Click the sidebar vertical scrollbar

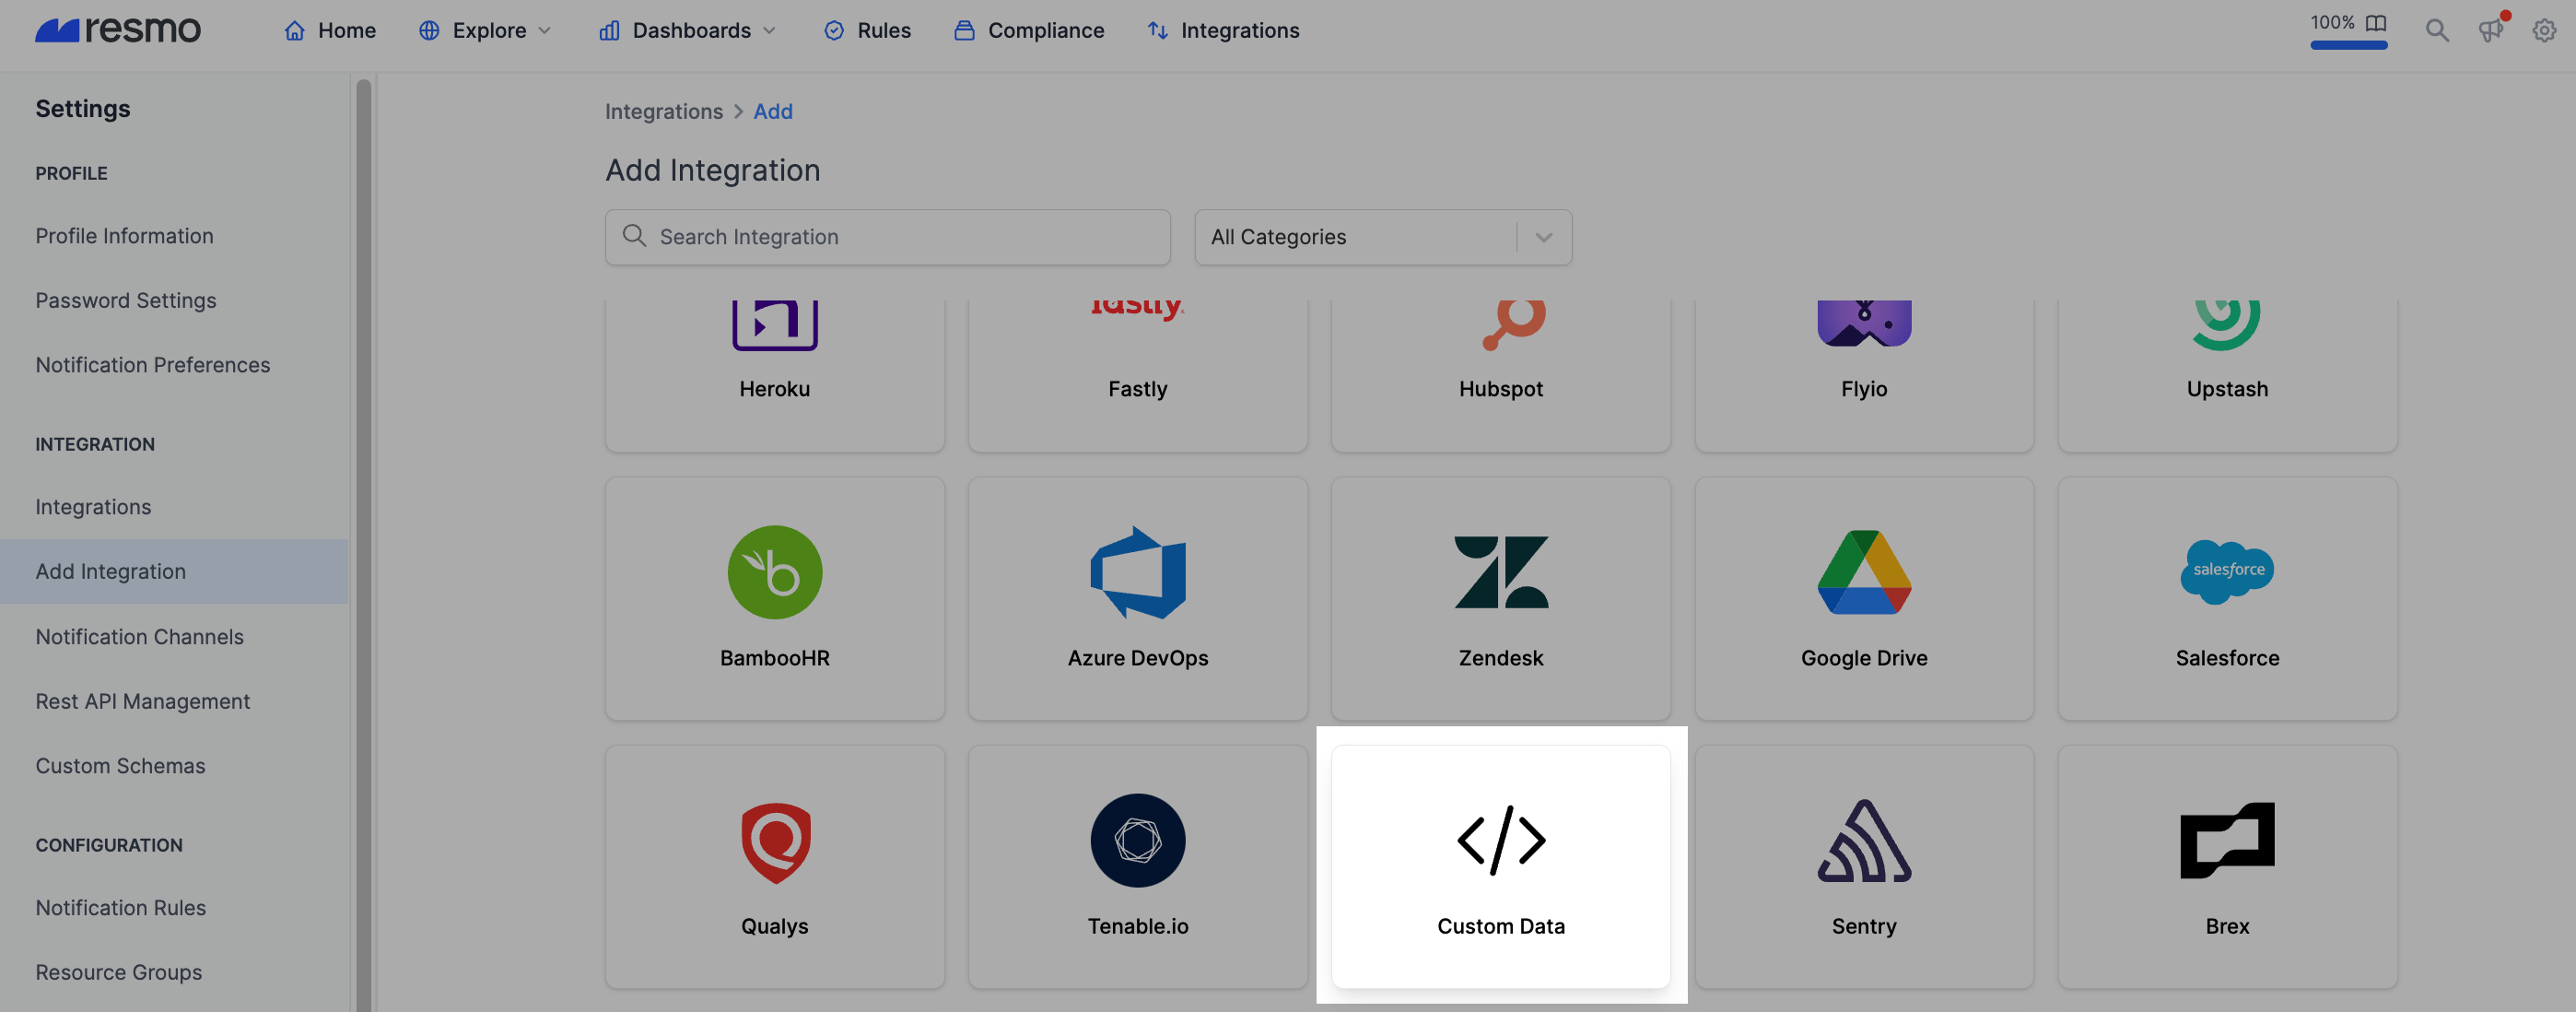click(x=364, y=545)
